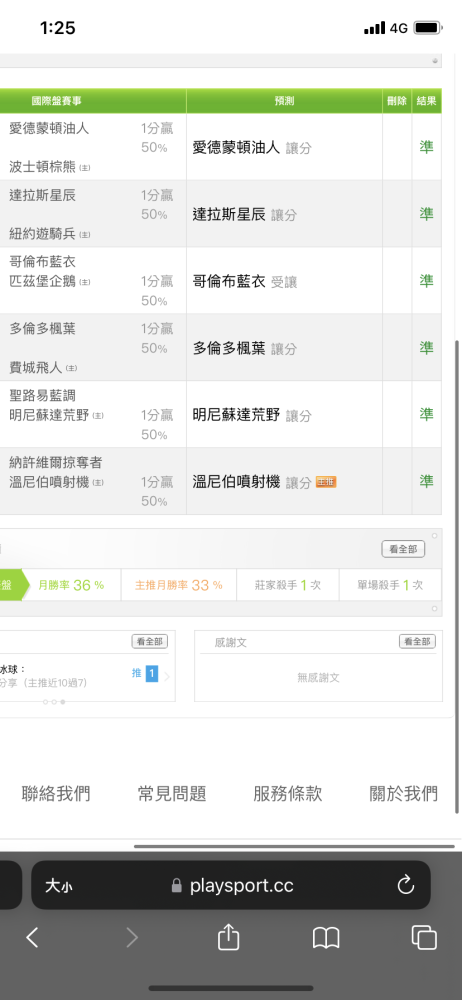Open the 關於我們 footer link
Viewport: 462px width, 1000px height.
[404, 793]
